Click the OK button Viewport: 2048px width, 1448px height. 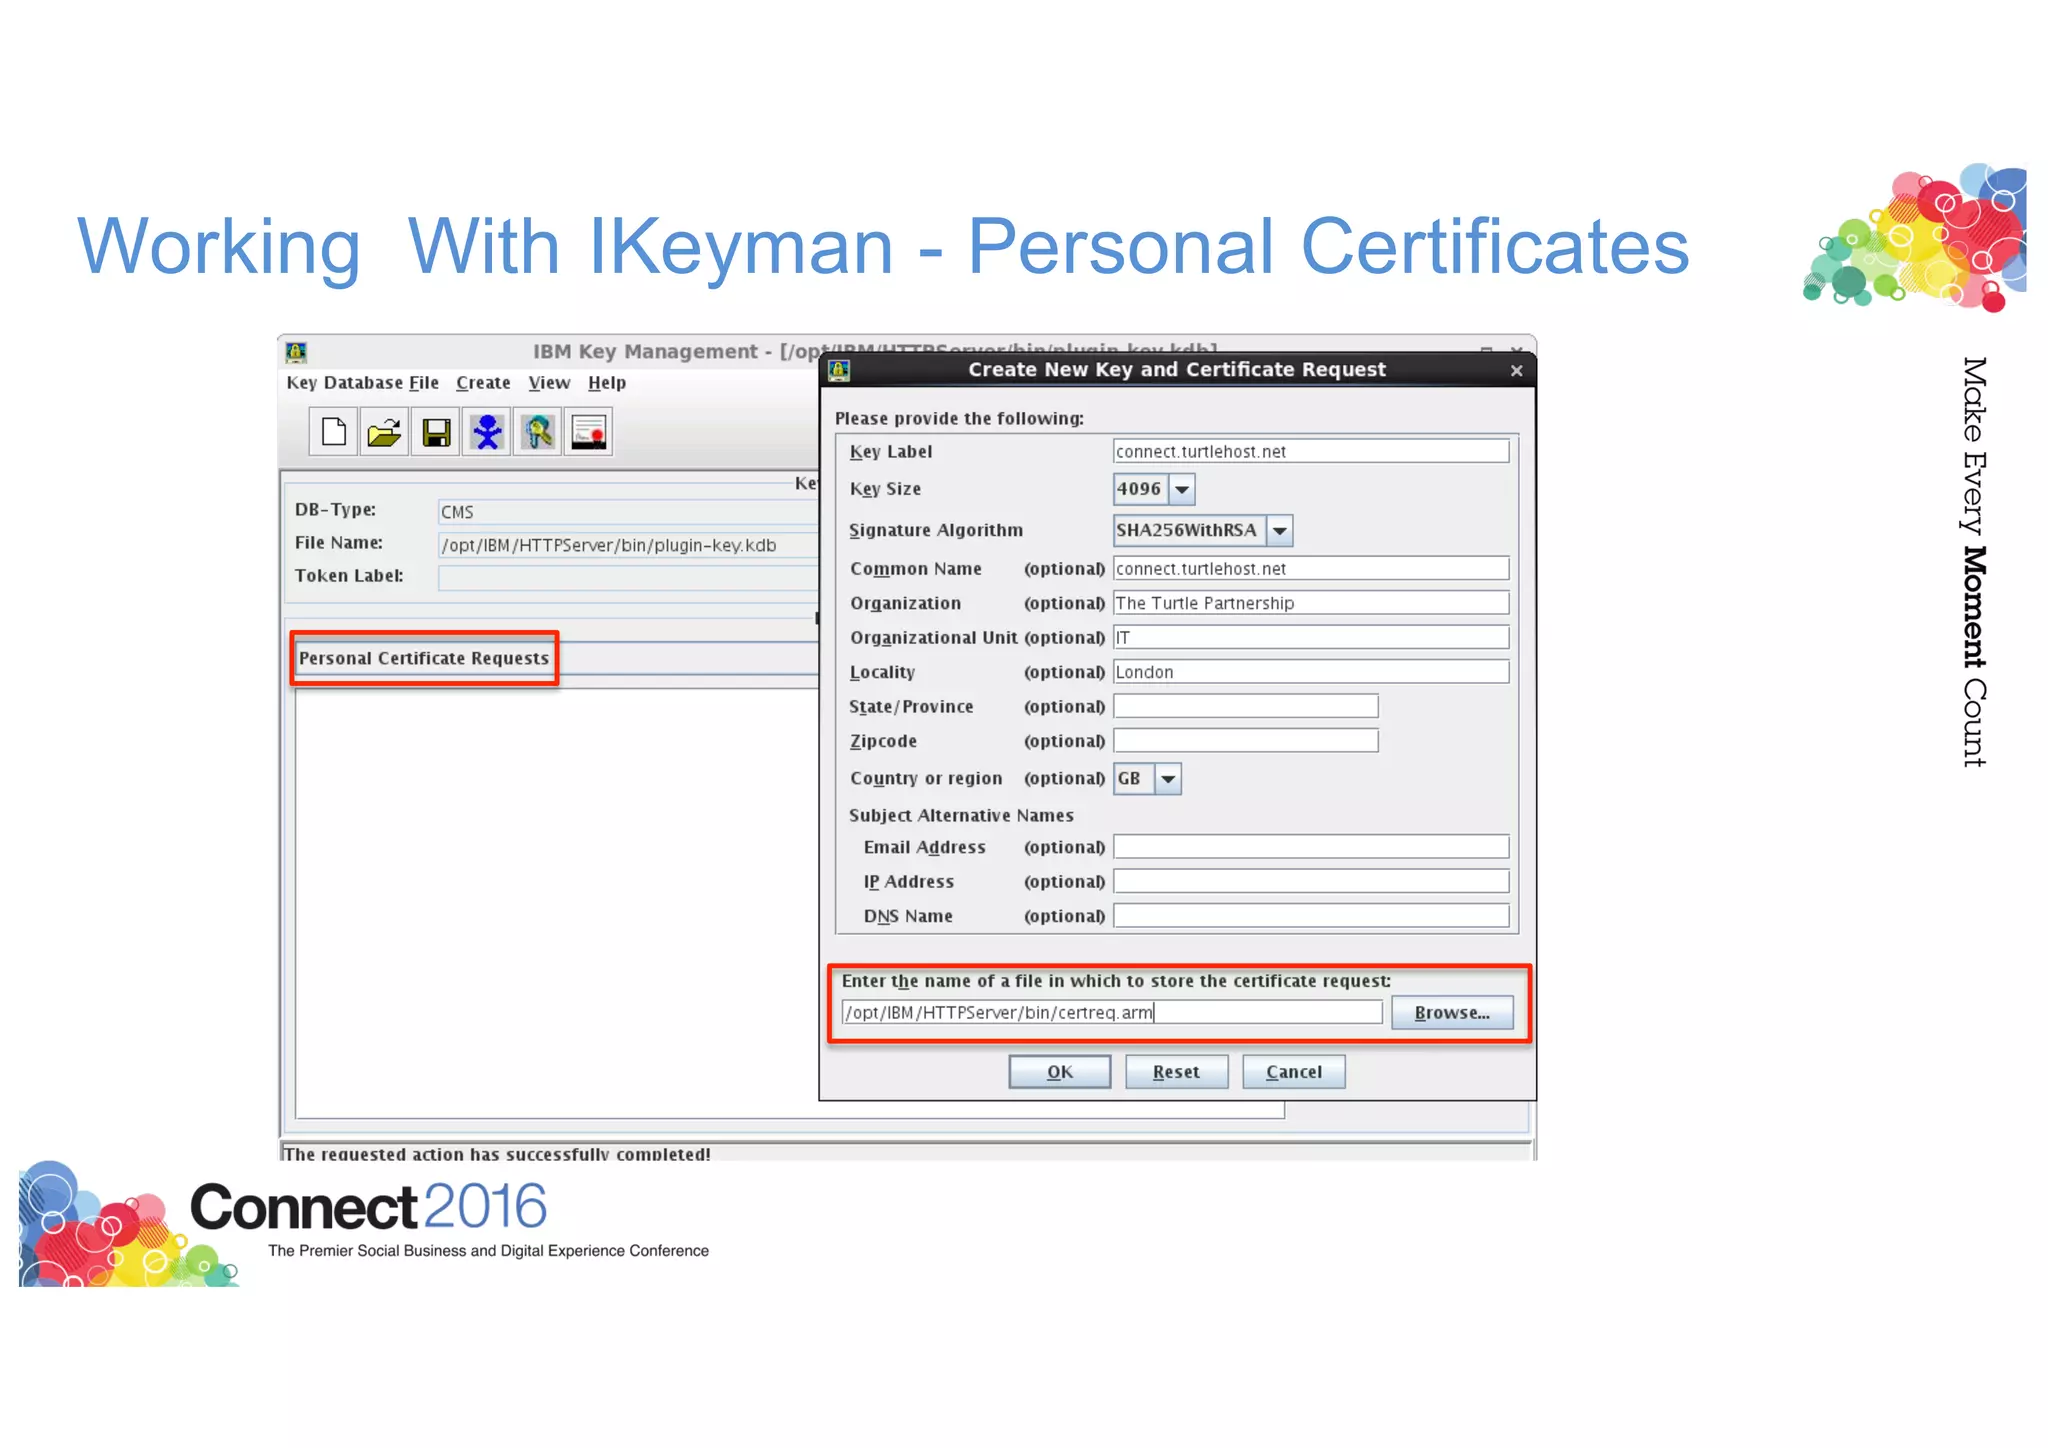click(1060, 1072)
